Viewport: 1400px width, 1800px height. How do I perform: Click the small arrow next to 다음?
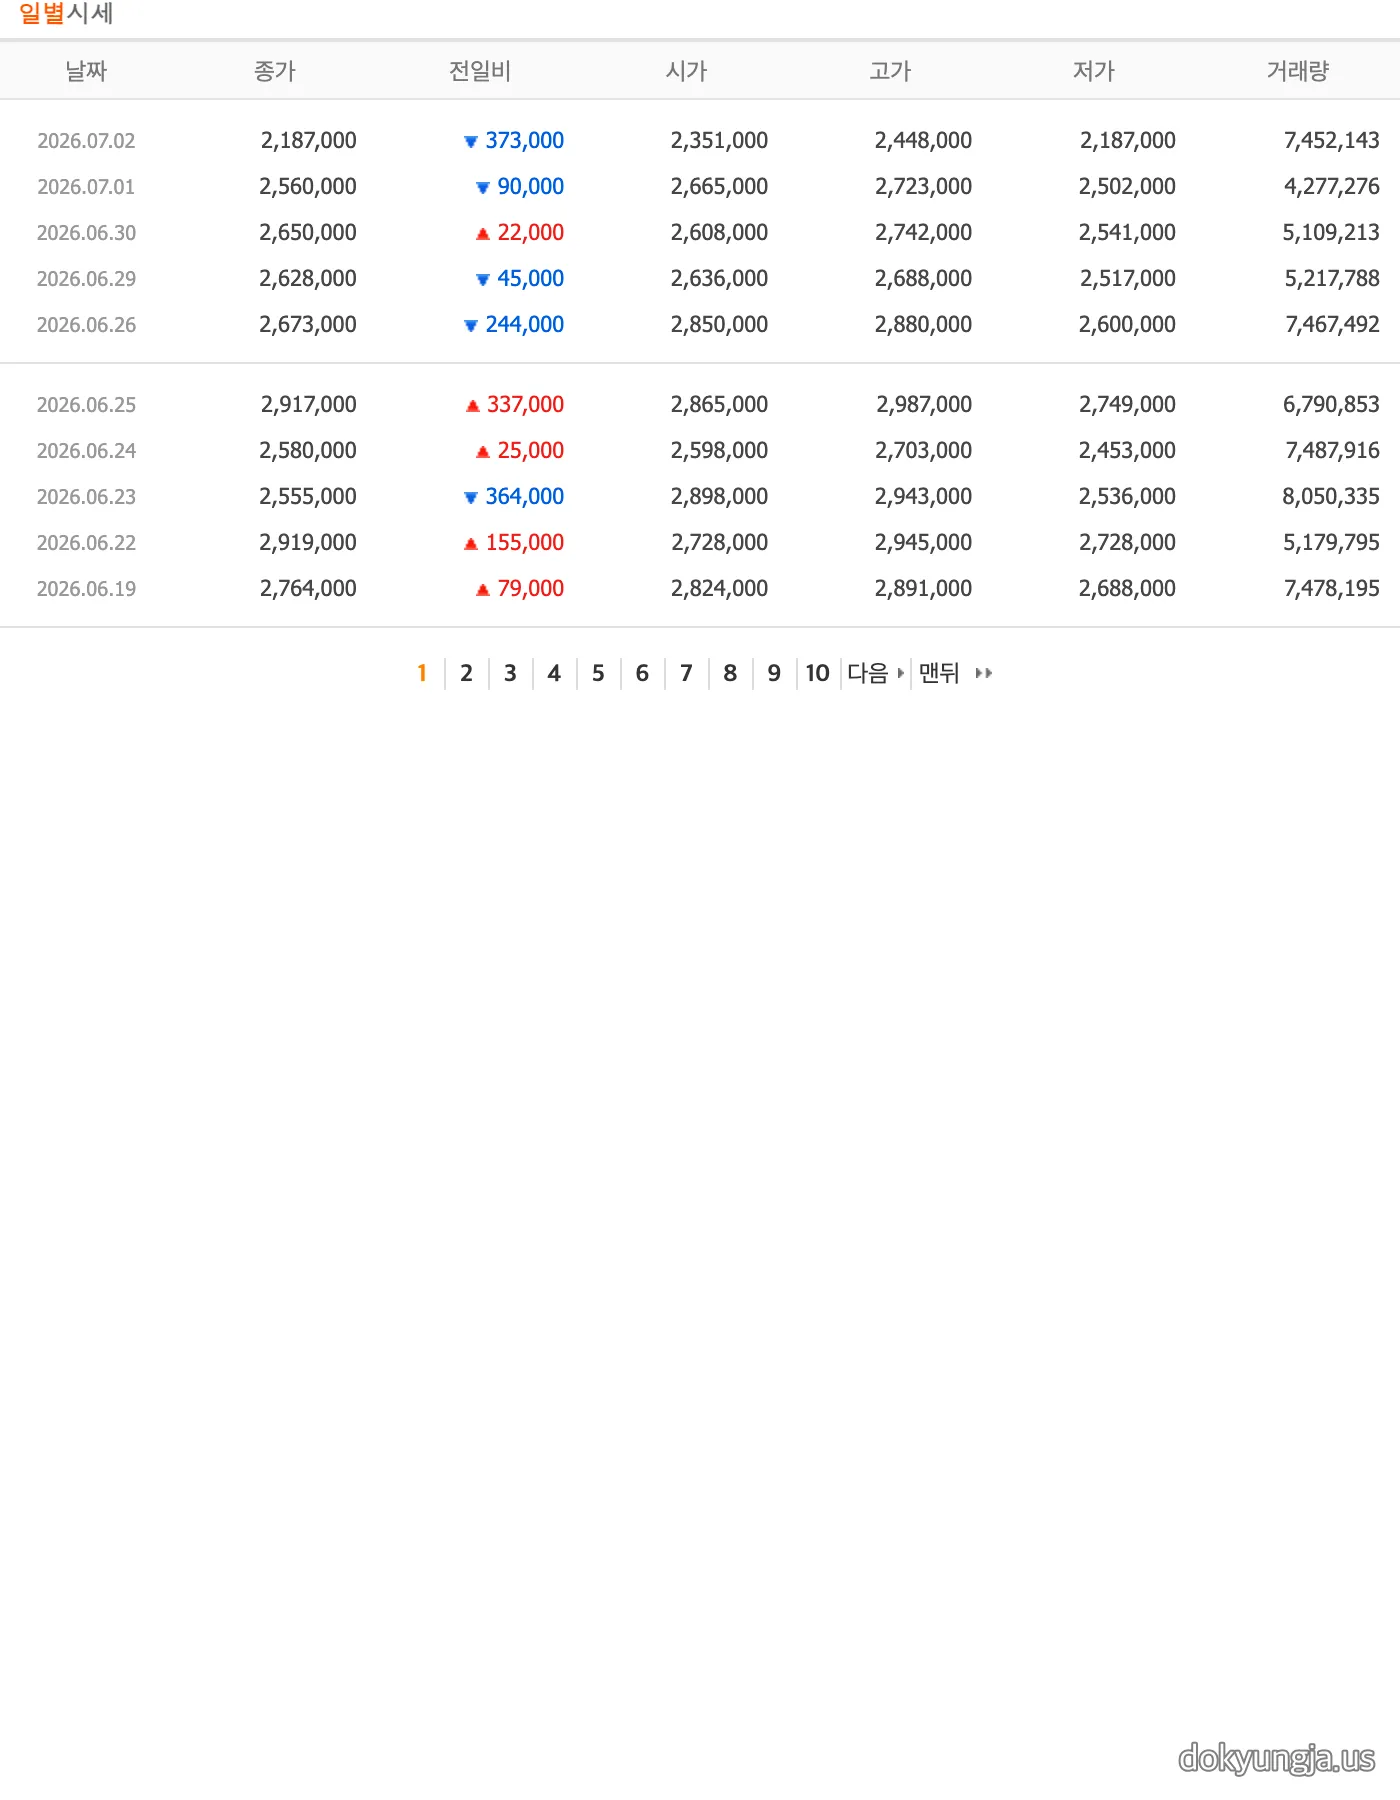[x=901, y=674]
